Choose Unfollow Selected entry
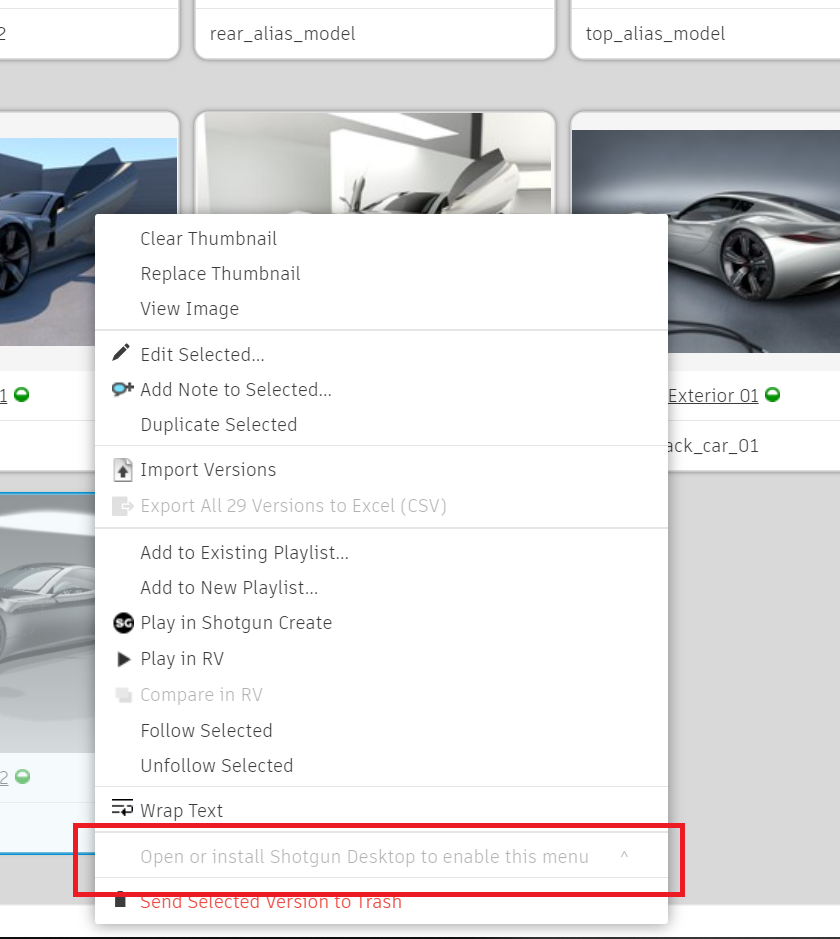 [217, 766]
